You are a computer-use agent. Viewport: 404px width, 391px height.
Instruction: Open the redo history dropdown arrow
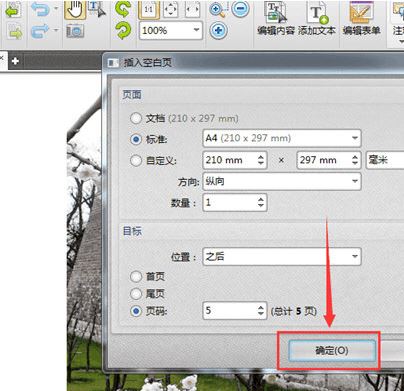(56, 30)
